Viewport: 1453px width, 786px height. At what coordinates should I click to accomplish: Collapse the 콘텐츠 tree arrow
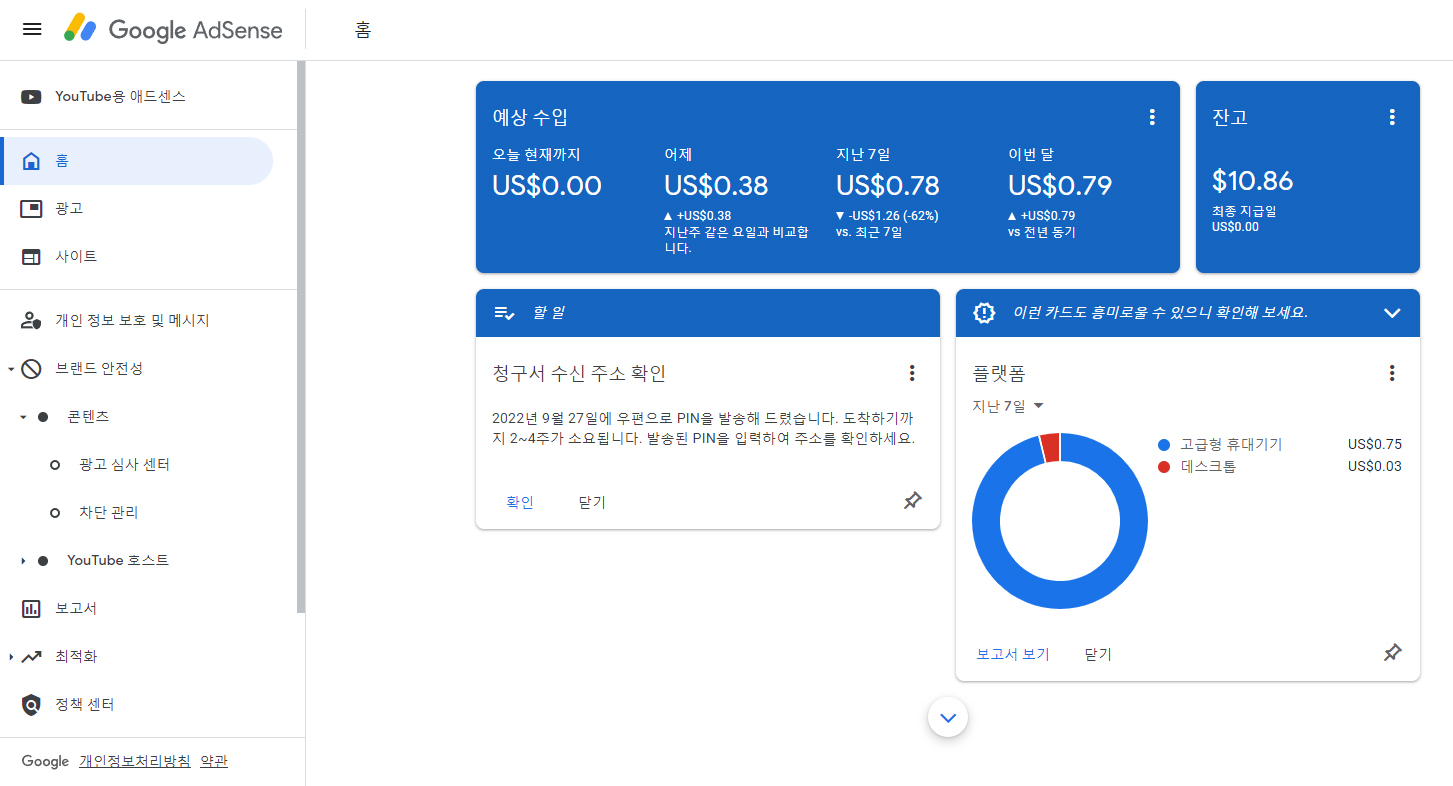(x=23, y=417)
